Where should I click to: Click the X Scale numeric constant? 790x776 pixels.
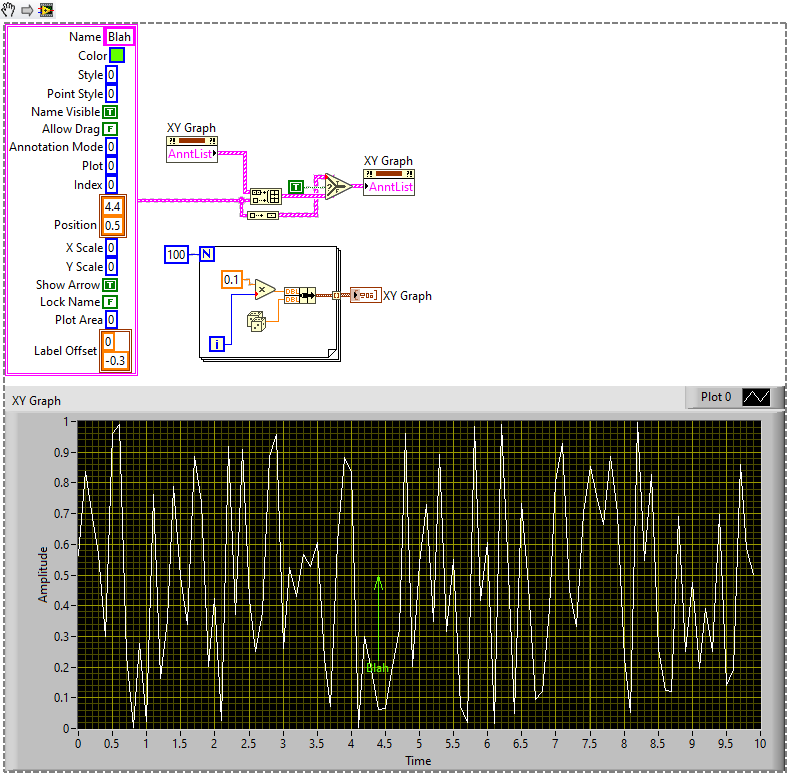(x=111, y=248)
